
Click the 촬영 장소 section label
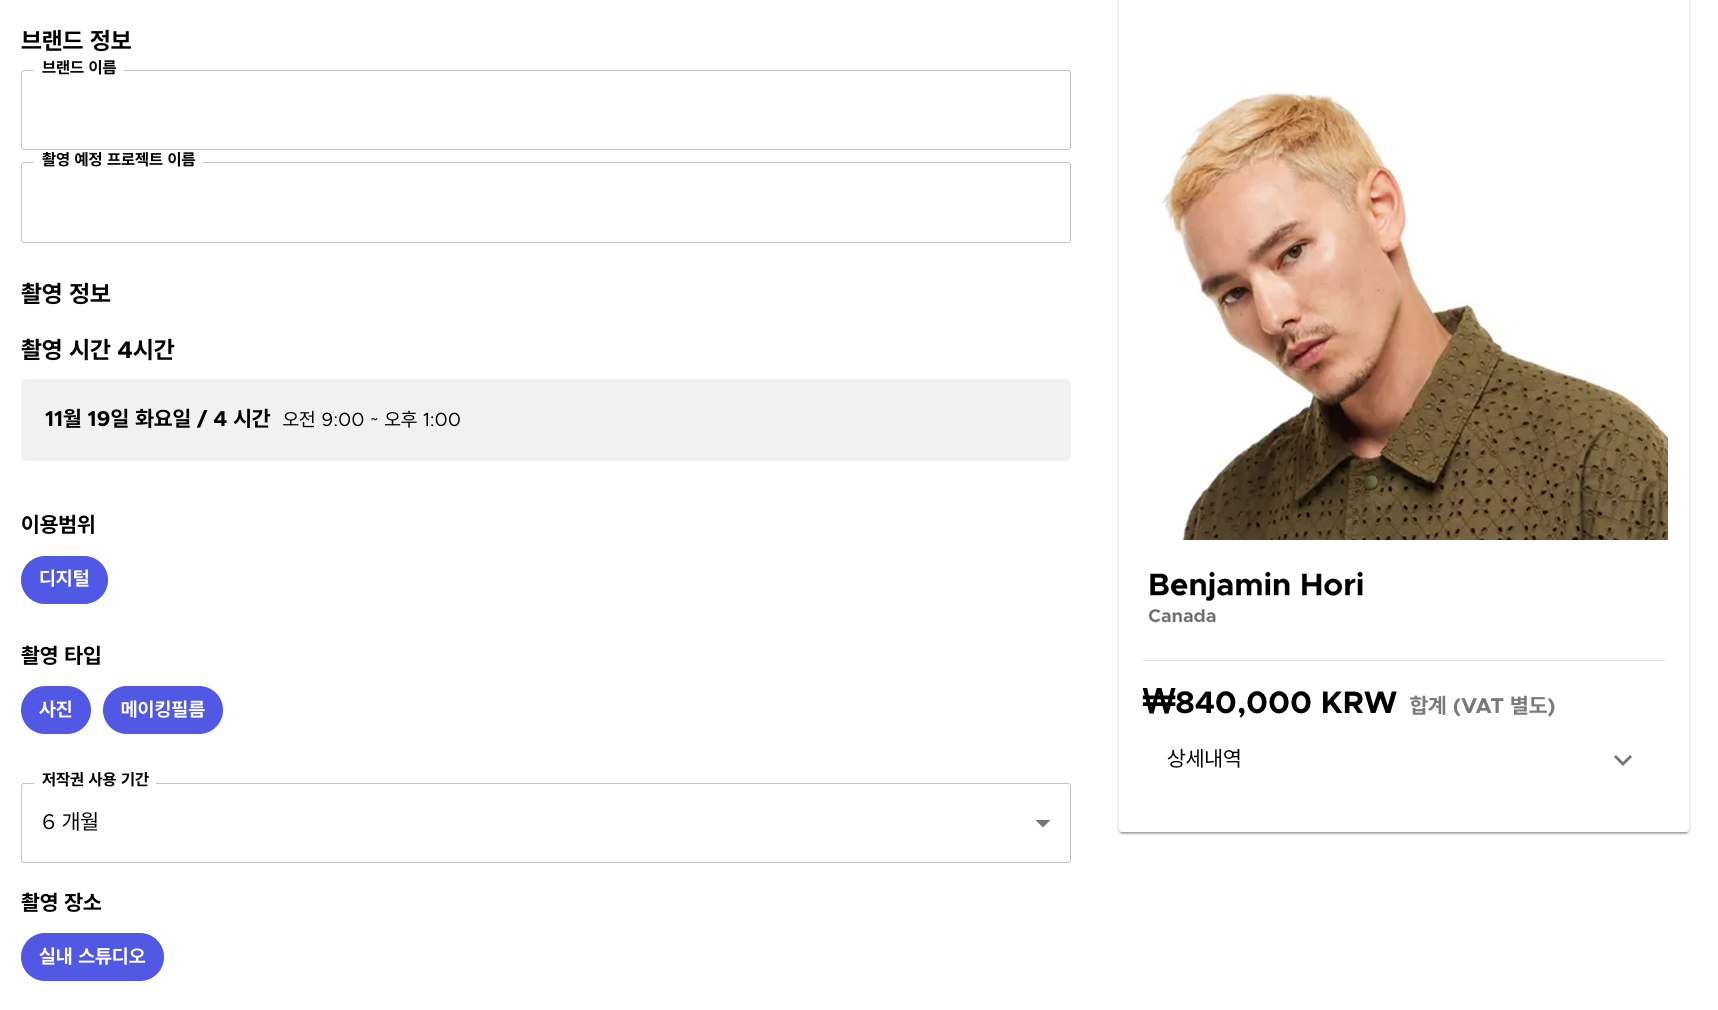(61, 903)
